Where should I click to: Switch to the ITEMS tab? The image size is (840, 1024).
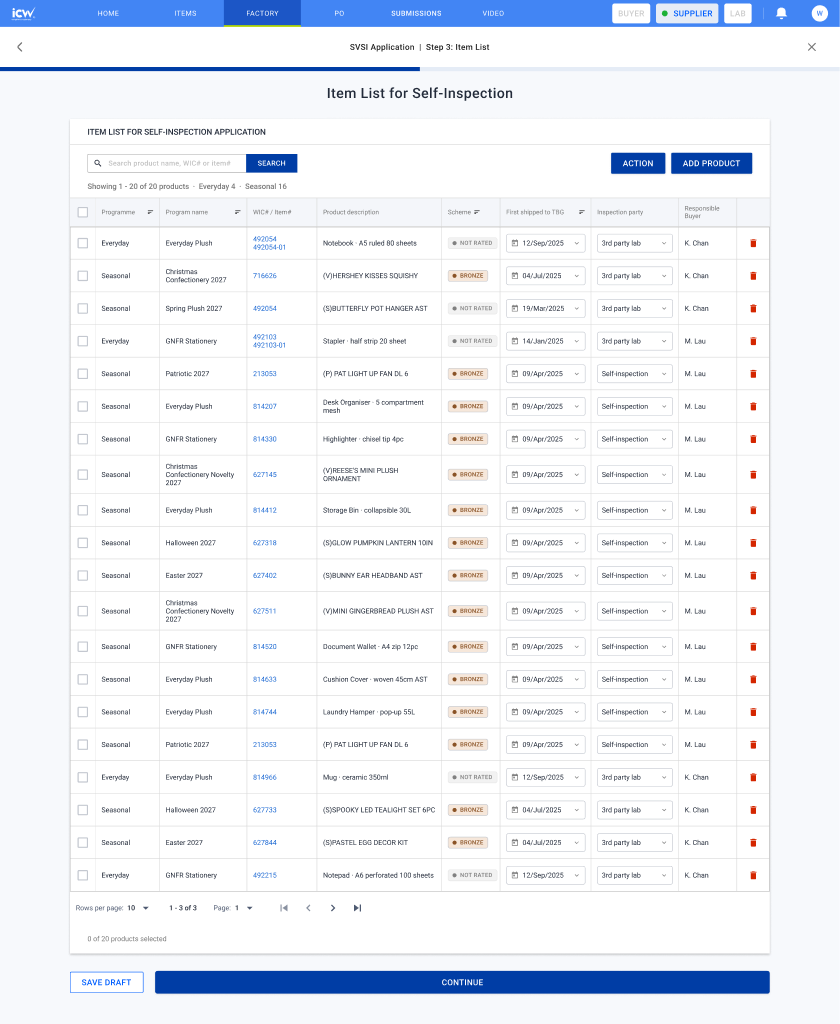186,13
